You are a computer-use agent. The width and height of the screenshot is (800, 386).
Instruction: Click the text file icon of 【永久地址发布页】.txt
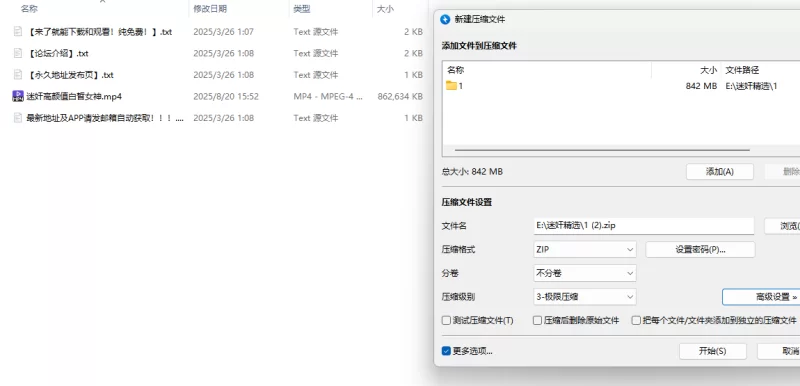pyautogui.click(x=18, y=75)
